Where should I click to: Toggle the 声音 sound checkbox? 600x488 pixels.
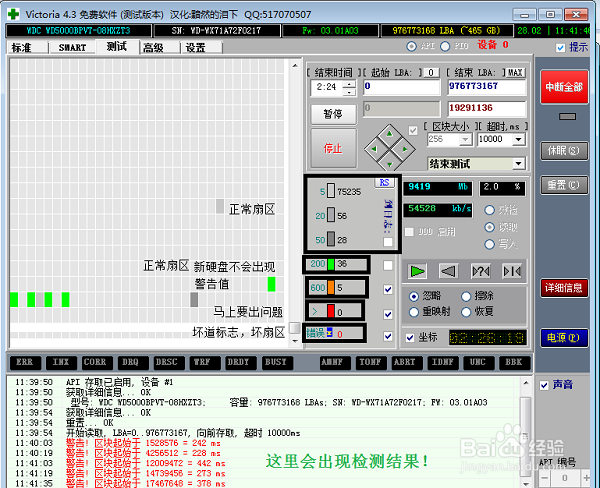click(x=544, y=385)
